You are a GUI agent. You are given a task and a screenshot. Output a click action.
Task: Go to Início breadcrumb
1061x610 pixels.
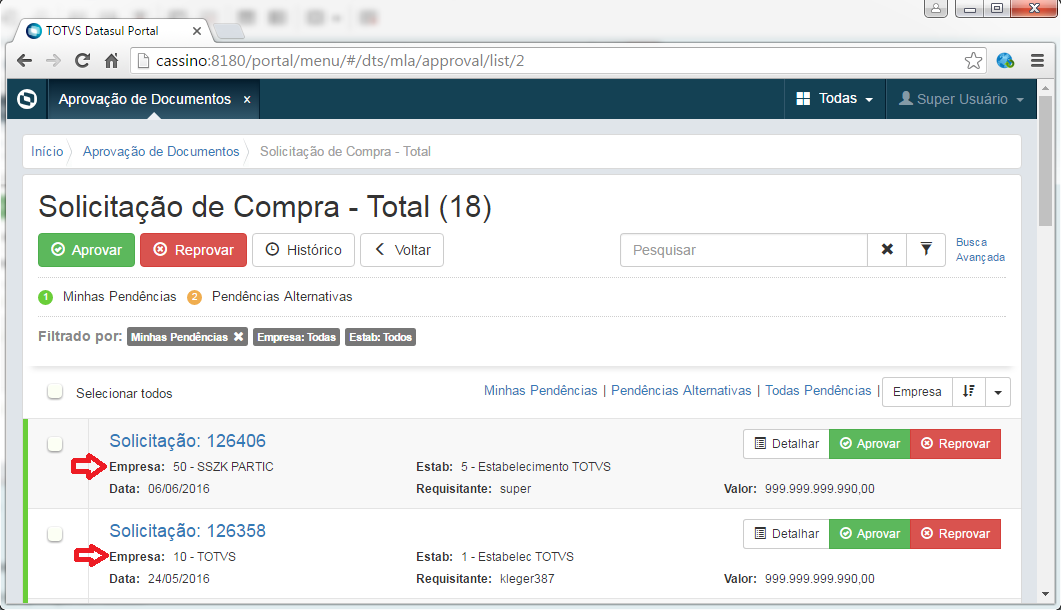tap(47, 152)
